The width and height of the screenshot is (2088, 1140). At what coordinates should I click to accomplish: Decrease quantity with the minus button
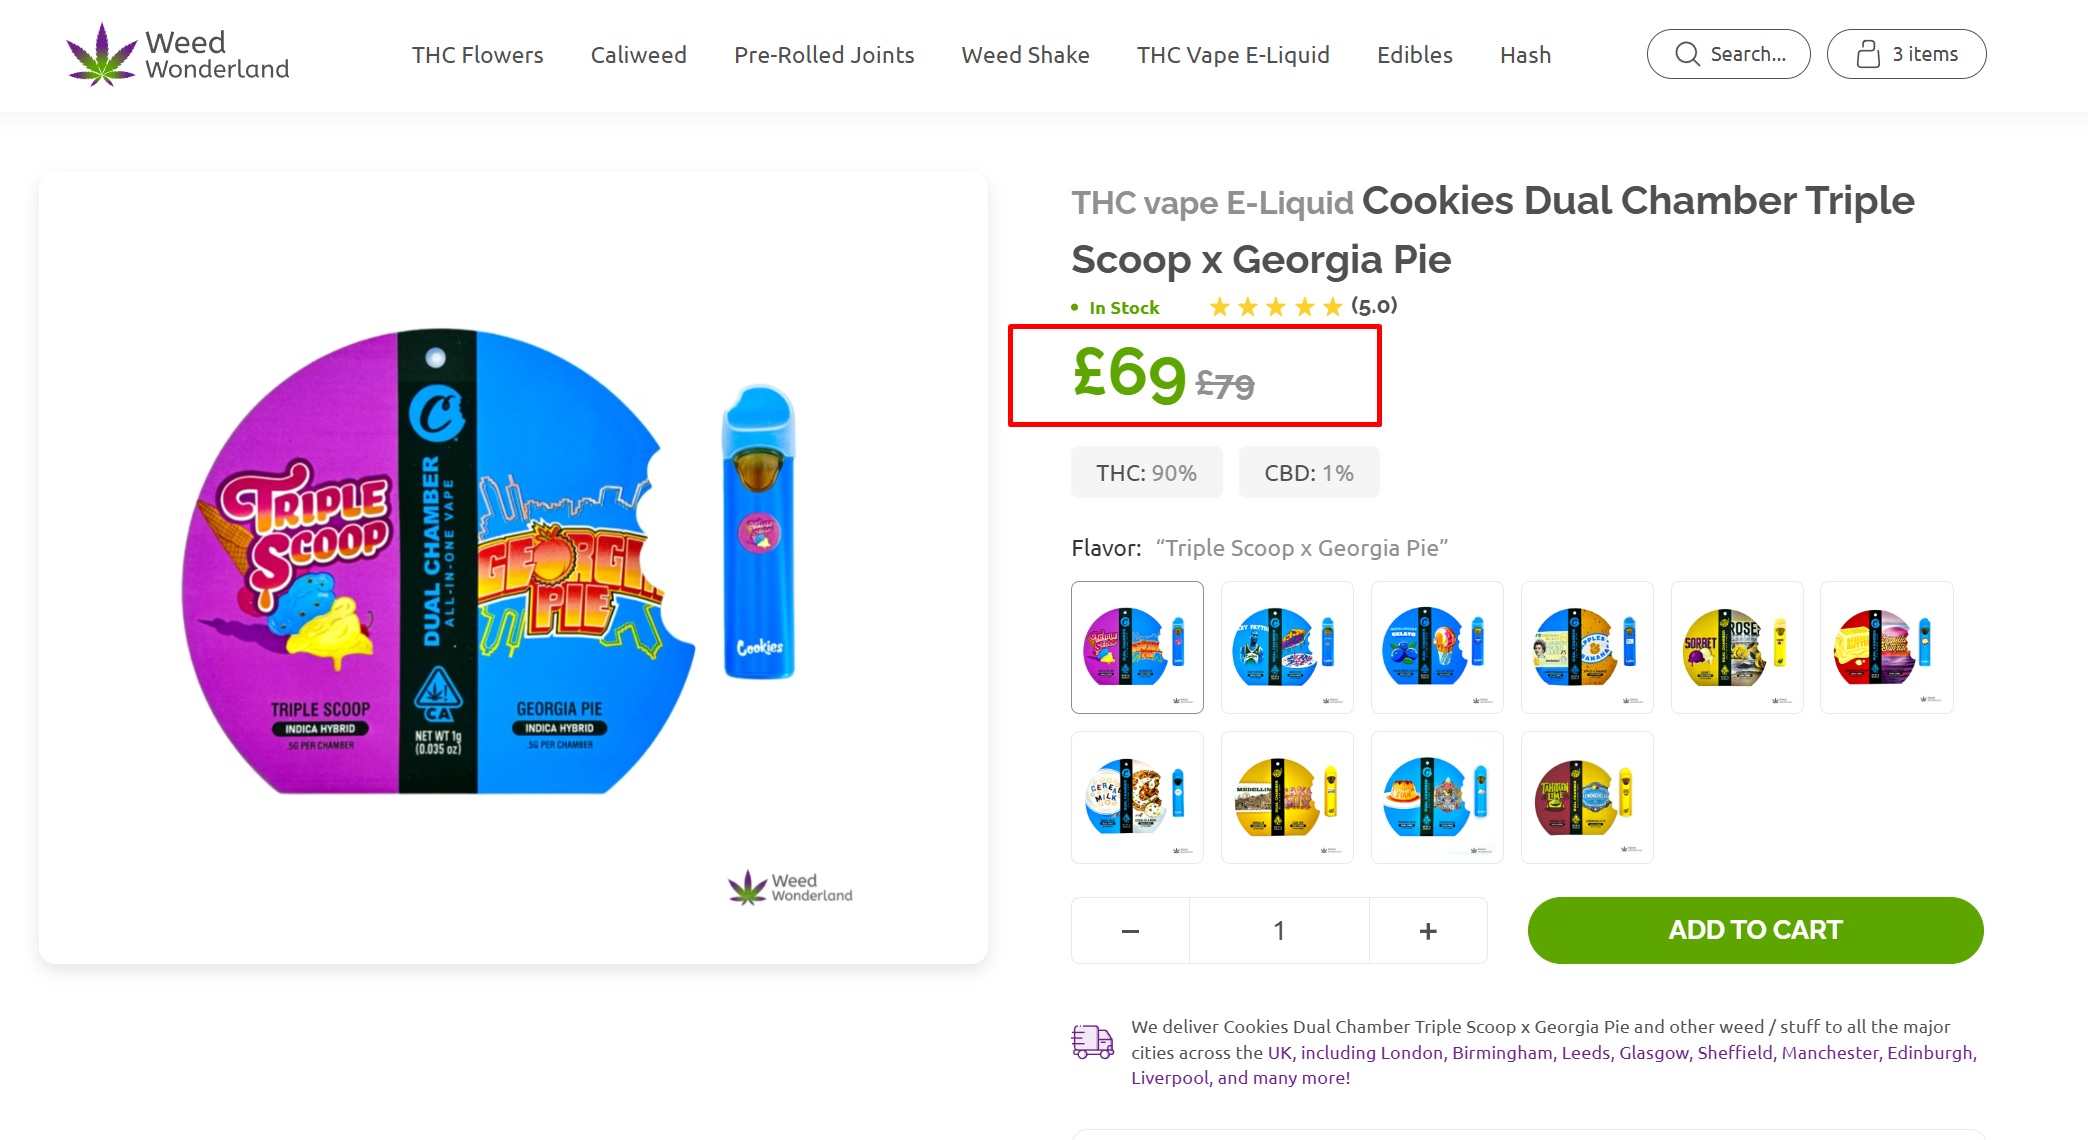point(1130,931)
